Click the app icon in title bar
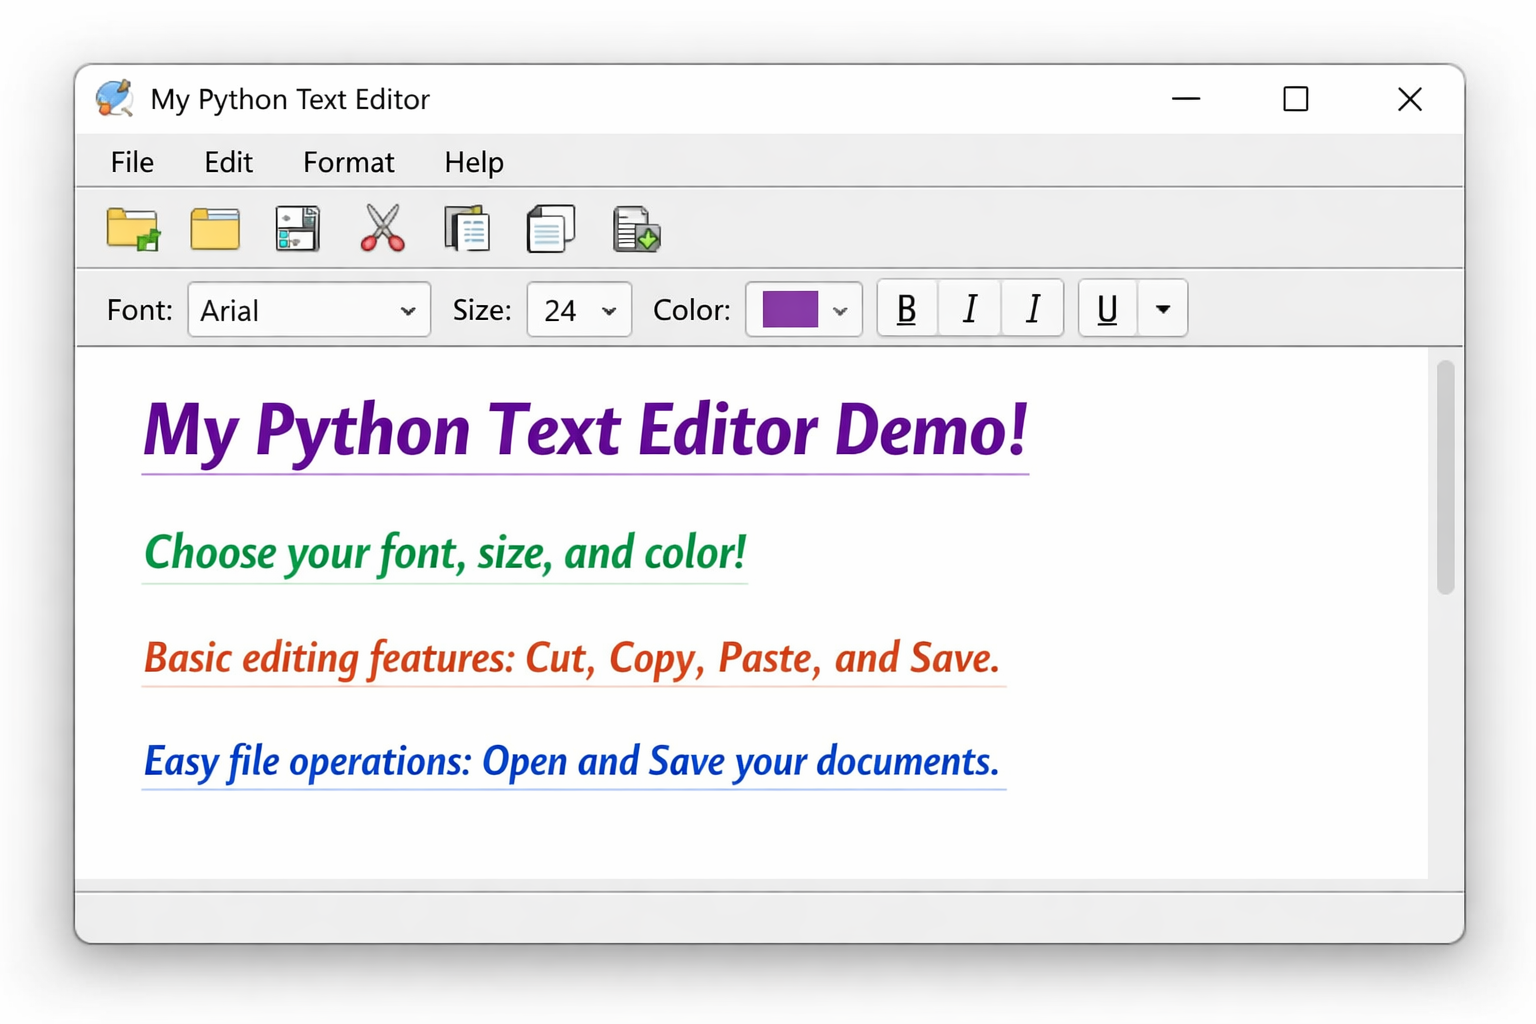This screenshot has width=1536, height=1024. (x=115, y=99)
